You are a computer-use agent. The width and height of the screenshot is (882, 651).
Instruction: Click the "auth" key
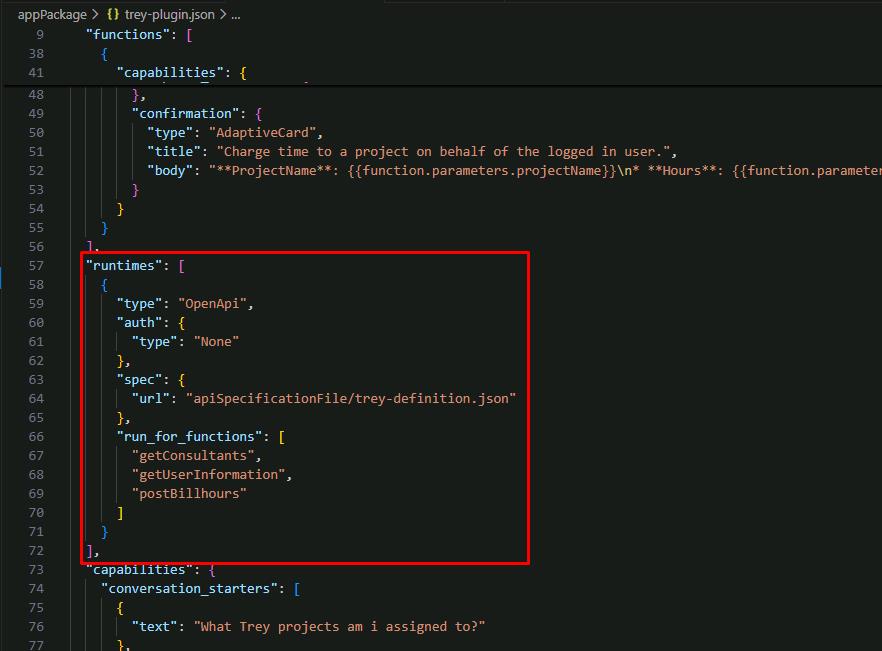coord(139,322)
